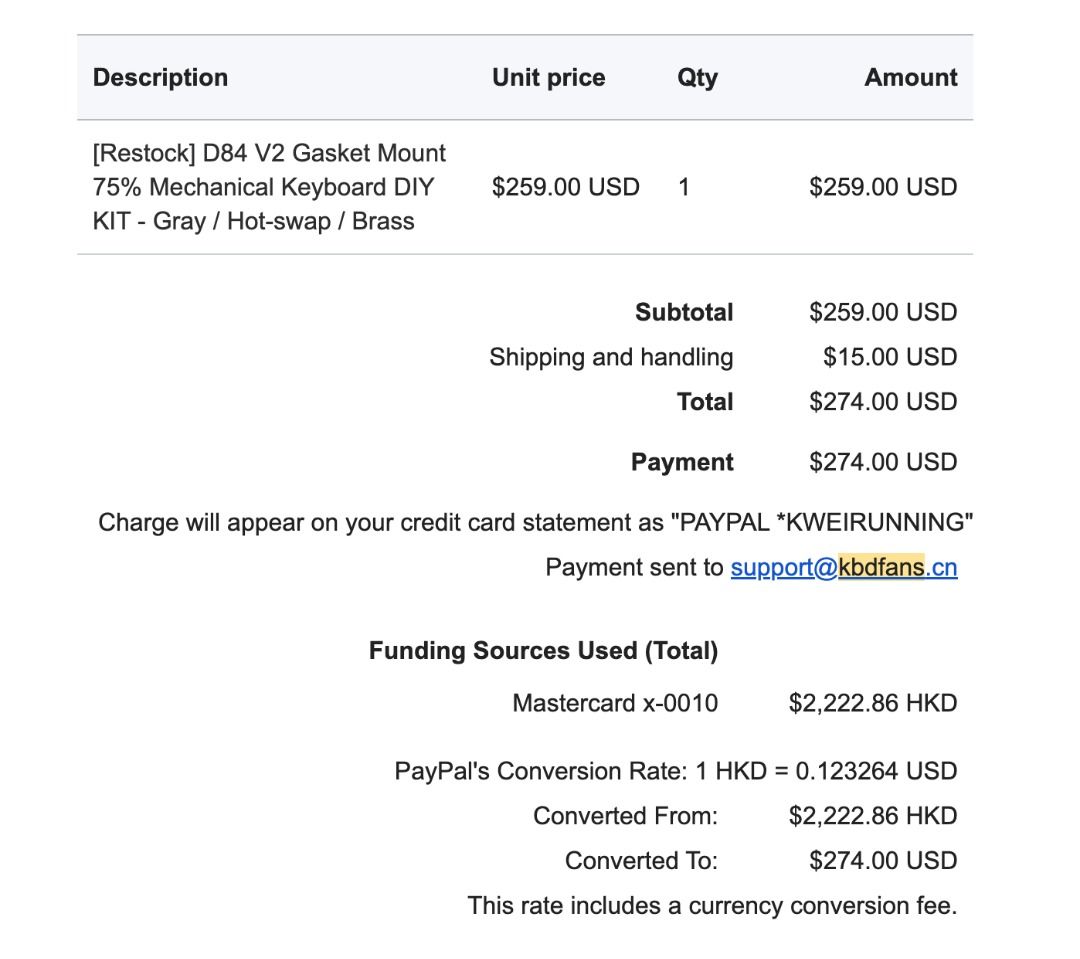
Task: Click the PAYPAL *KWEIRUNNING statement text
Action: (x=822, y=523)
